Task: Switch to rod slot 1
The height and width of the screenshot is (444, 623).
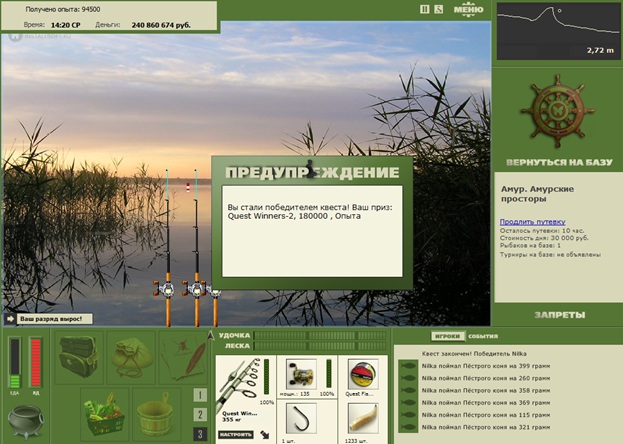Action: pos(200,395)
